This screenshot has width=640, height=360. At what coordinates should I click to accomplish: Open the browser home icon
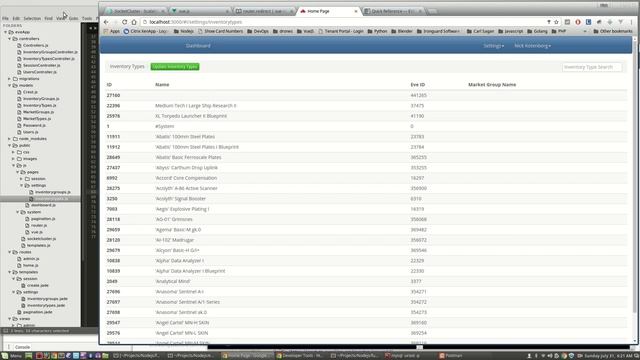(x=134, y=22)
